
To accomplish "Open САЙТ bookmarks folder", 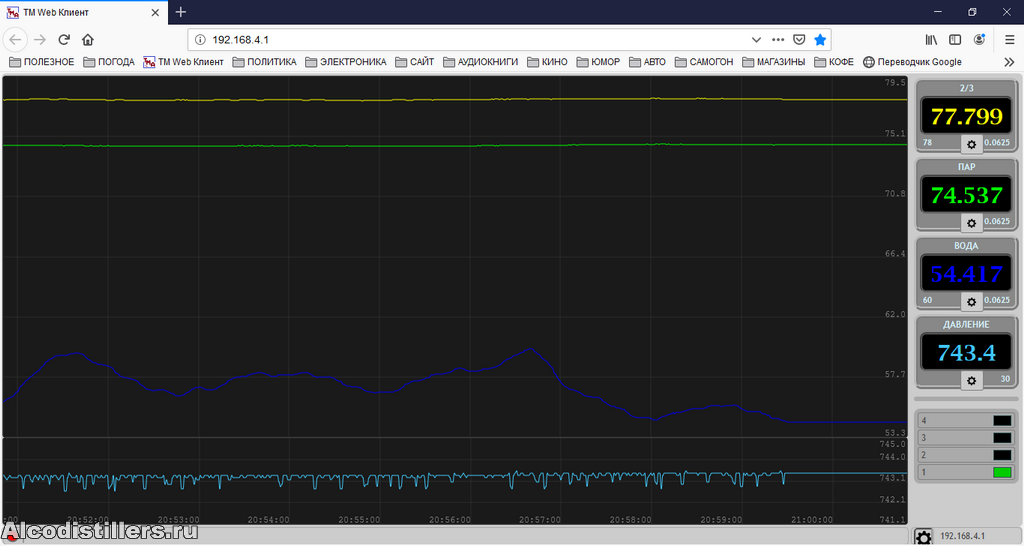I will [x=415, y=62].
